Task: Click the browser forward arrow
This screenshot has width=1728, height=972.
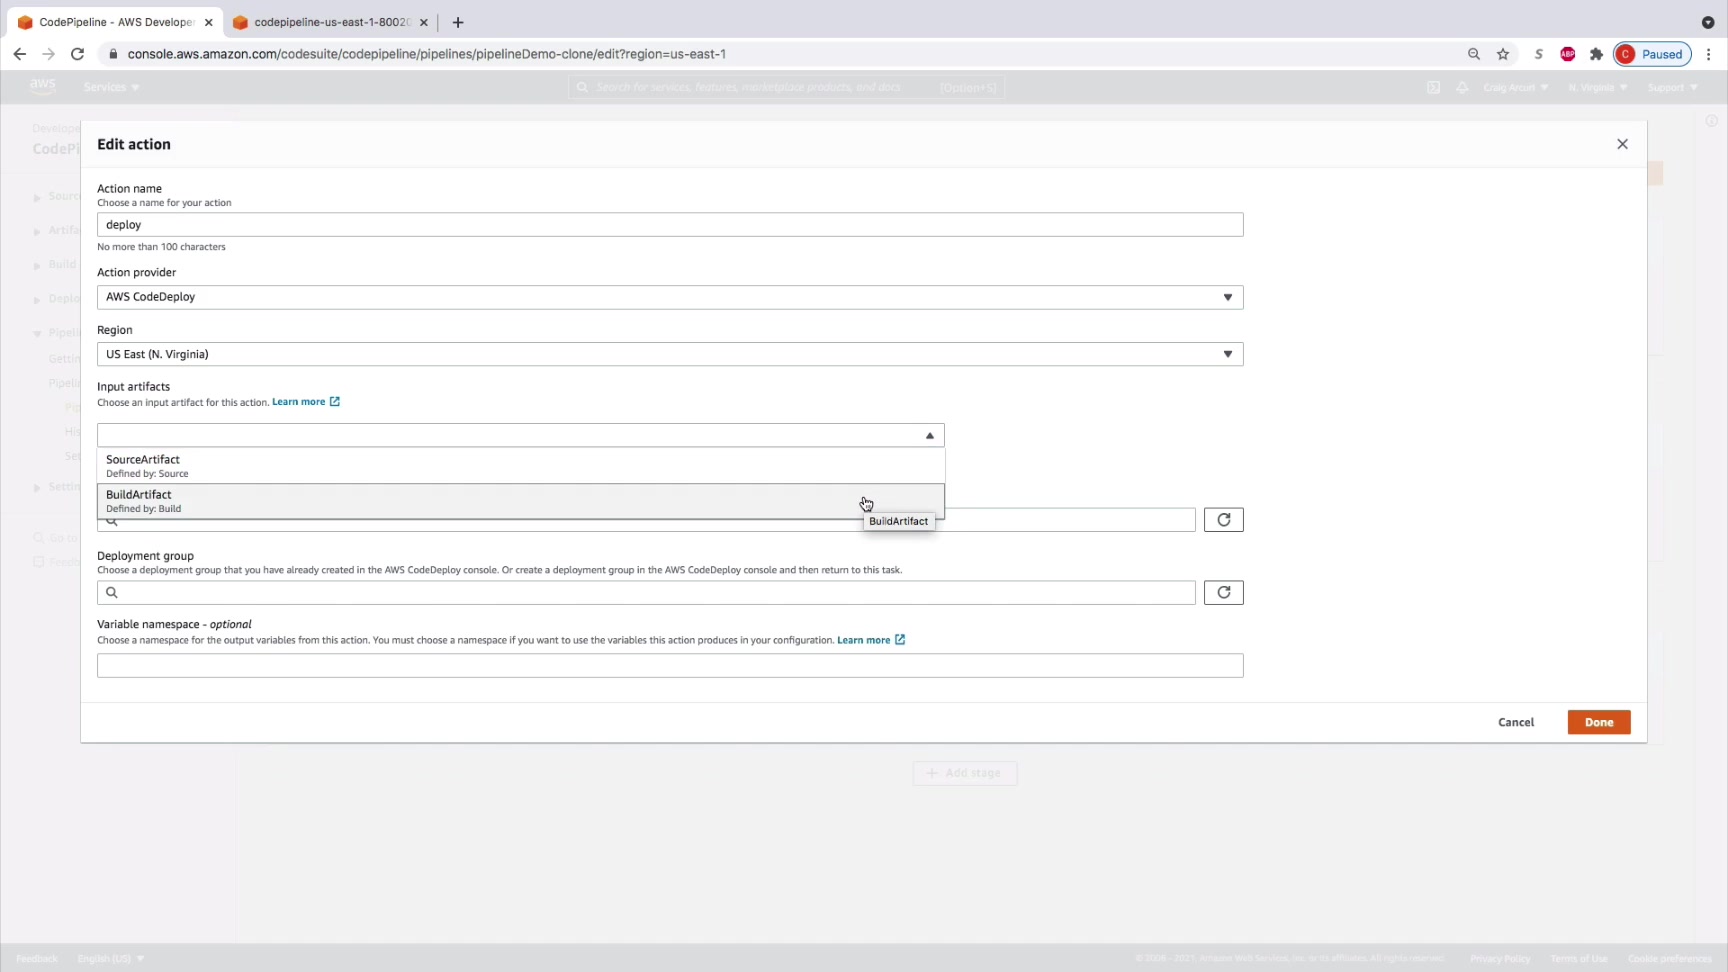Action: click(48, 54)
